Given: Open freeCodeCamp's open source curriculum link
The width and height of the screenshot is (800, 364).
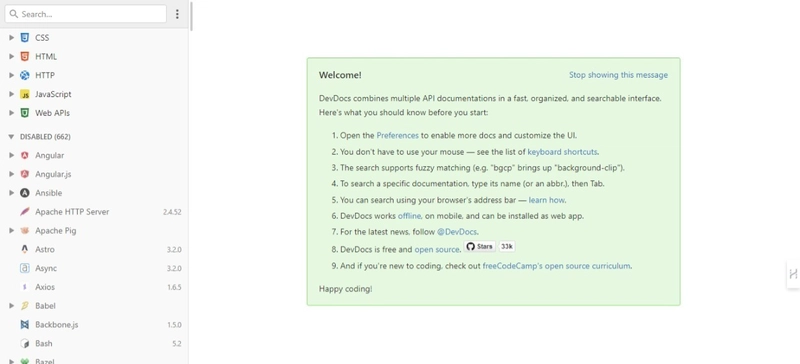Looking at the screenshot, I should [557, 266].
